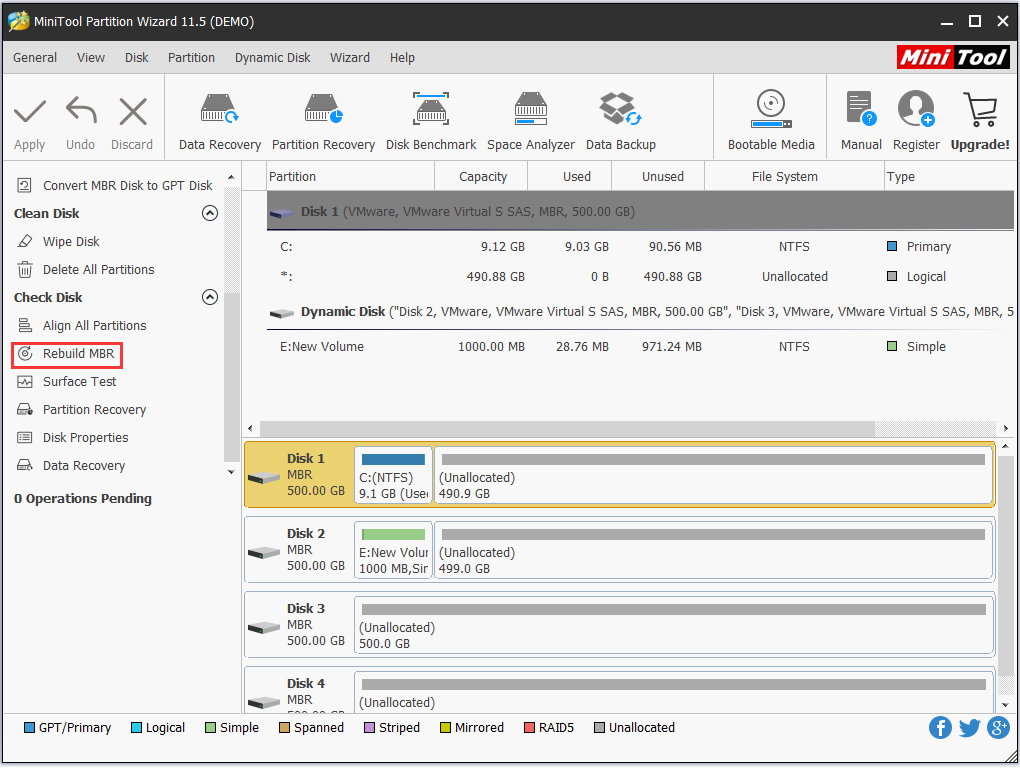Click sidebar scroll down arrow

coord(231,472)
